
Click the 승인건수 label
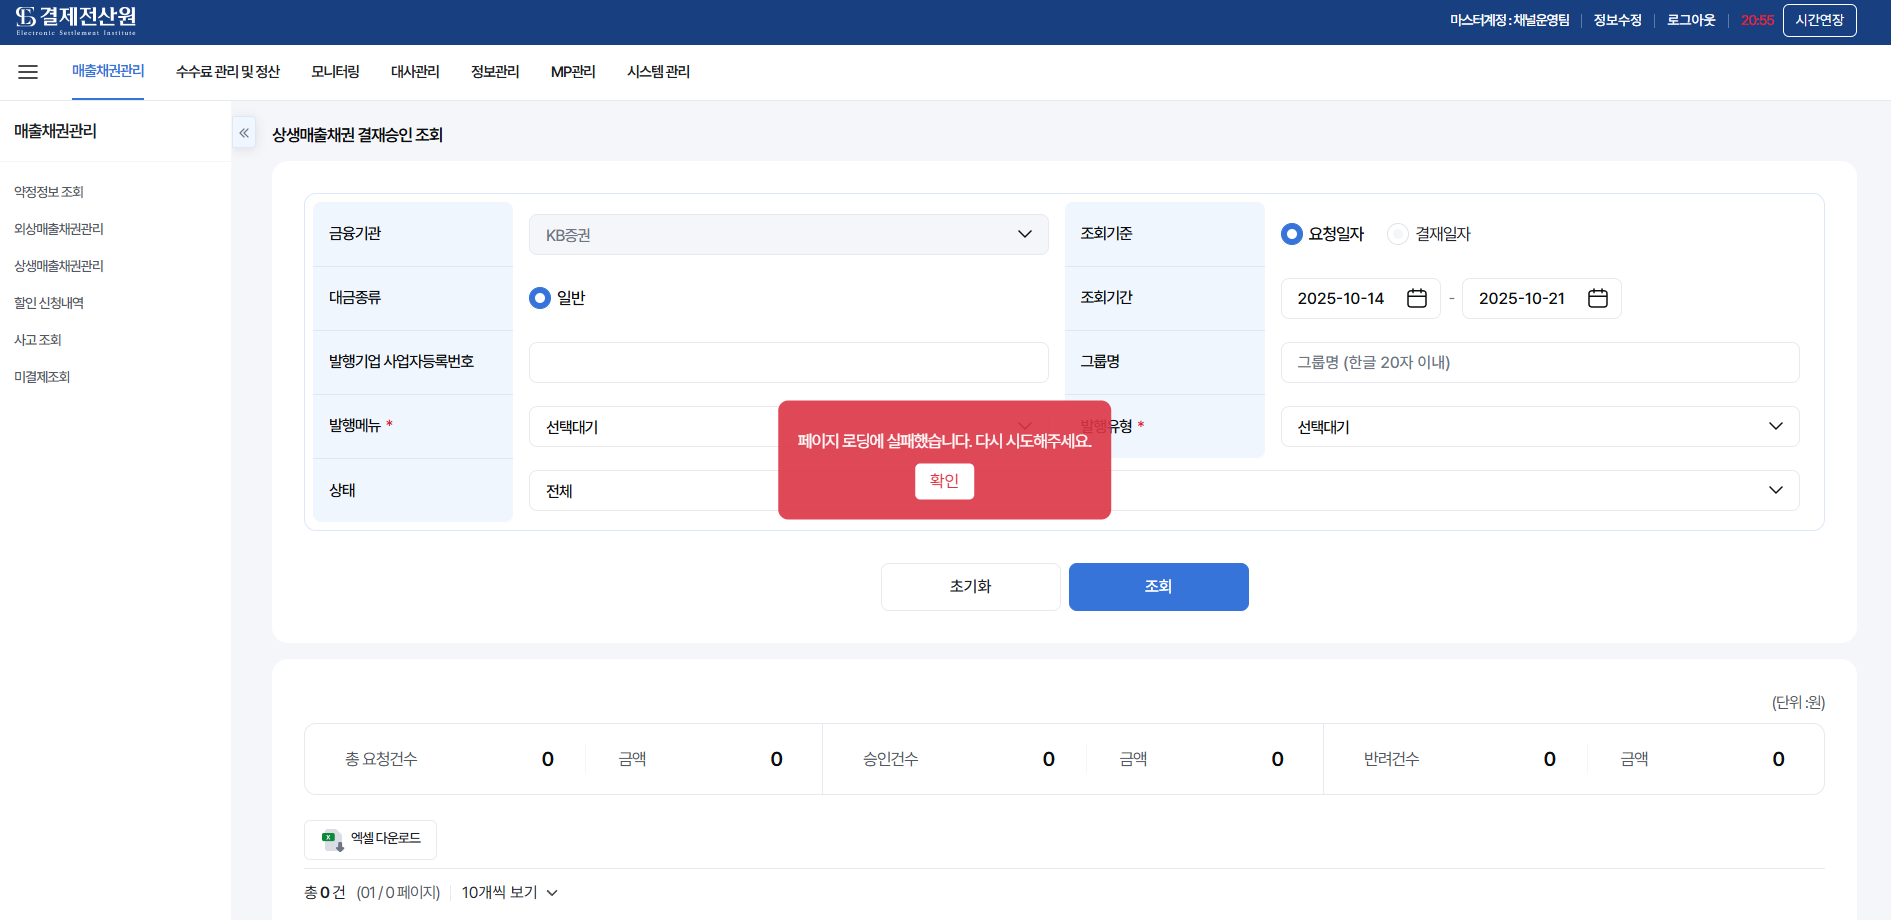tap(891, 759)
